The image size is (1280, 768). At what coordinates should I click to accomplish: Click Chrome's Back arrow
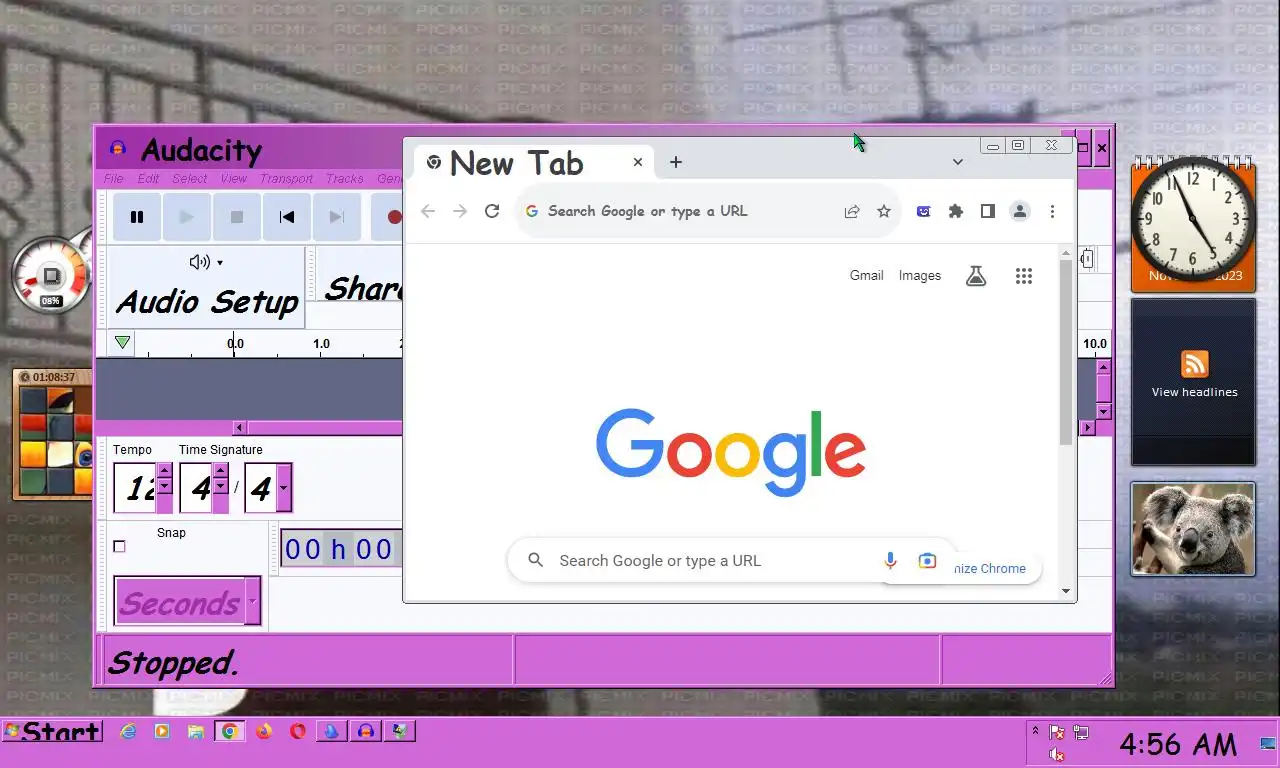tap(428, 211)
